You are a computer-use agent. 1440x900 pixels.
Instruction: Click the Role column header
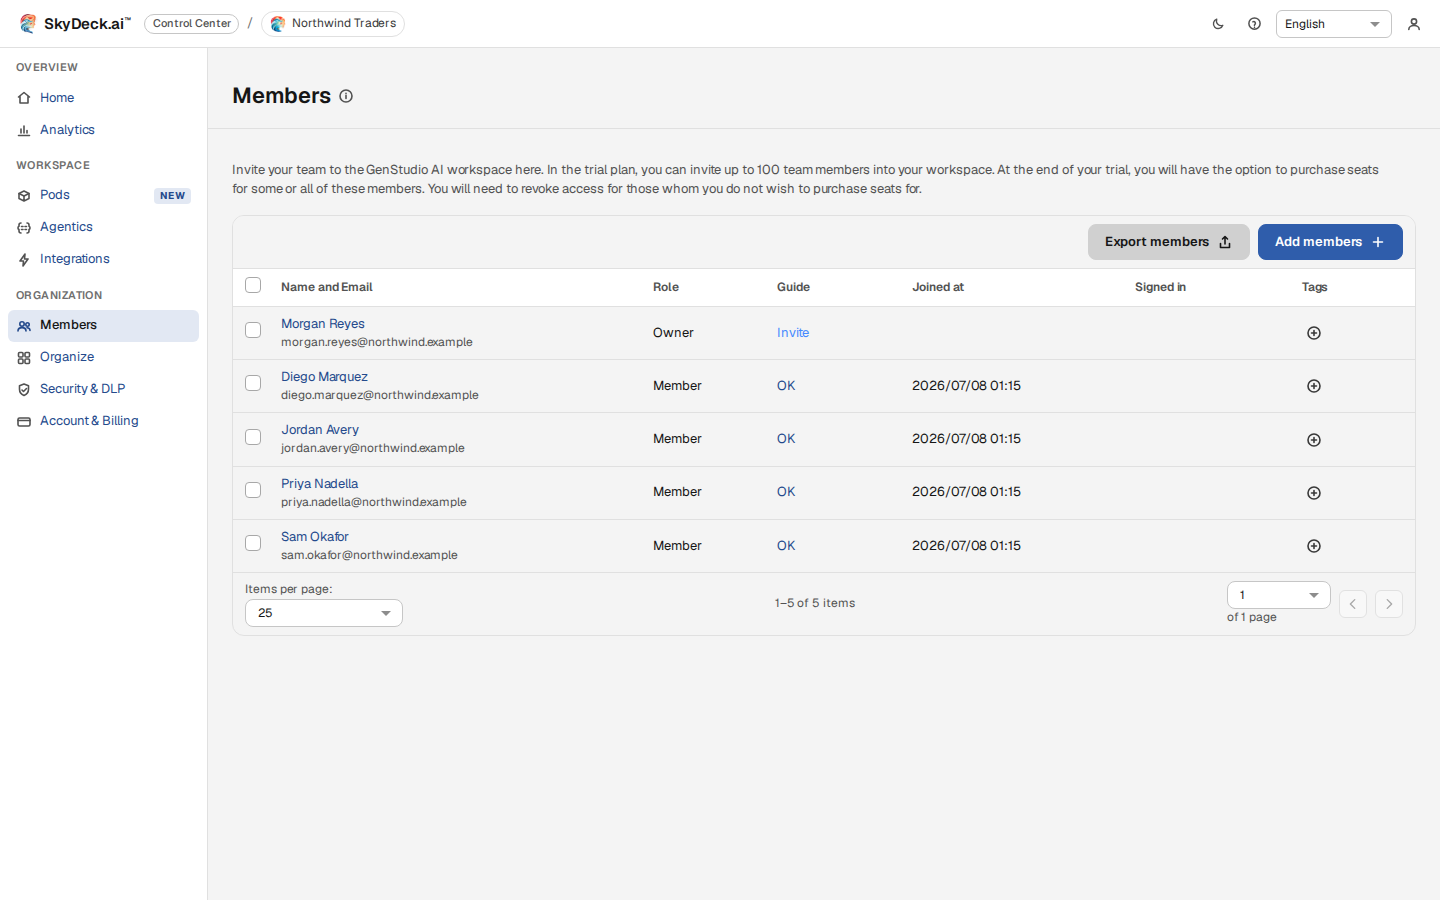pyautogui.click(x=666, y=287)
